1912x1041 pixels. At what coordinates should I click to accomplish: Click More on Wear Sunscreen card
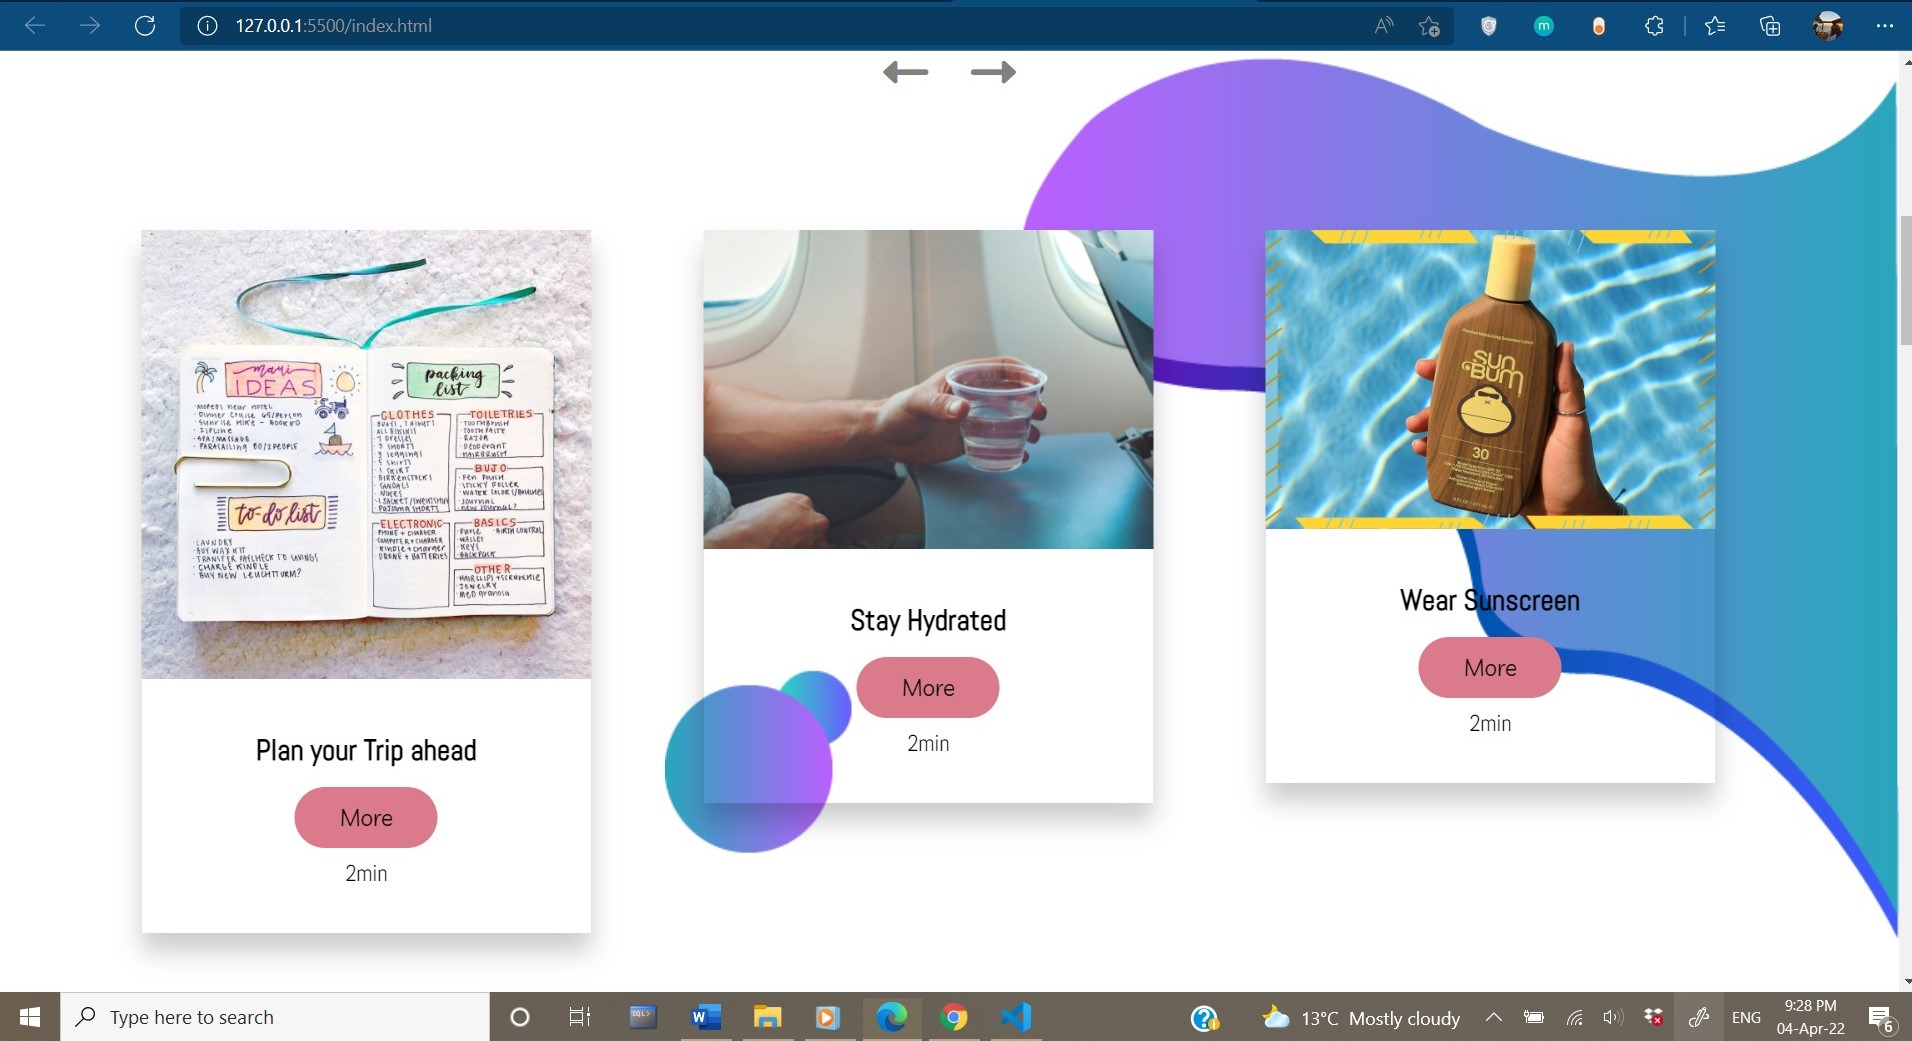pyautogui.click(x=1490, y=668)
